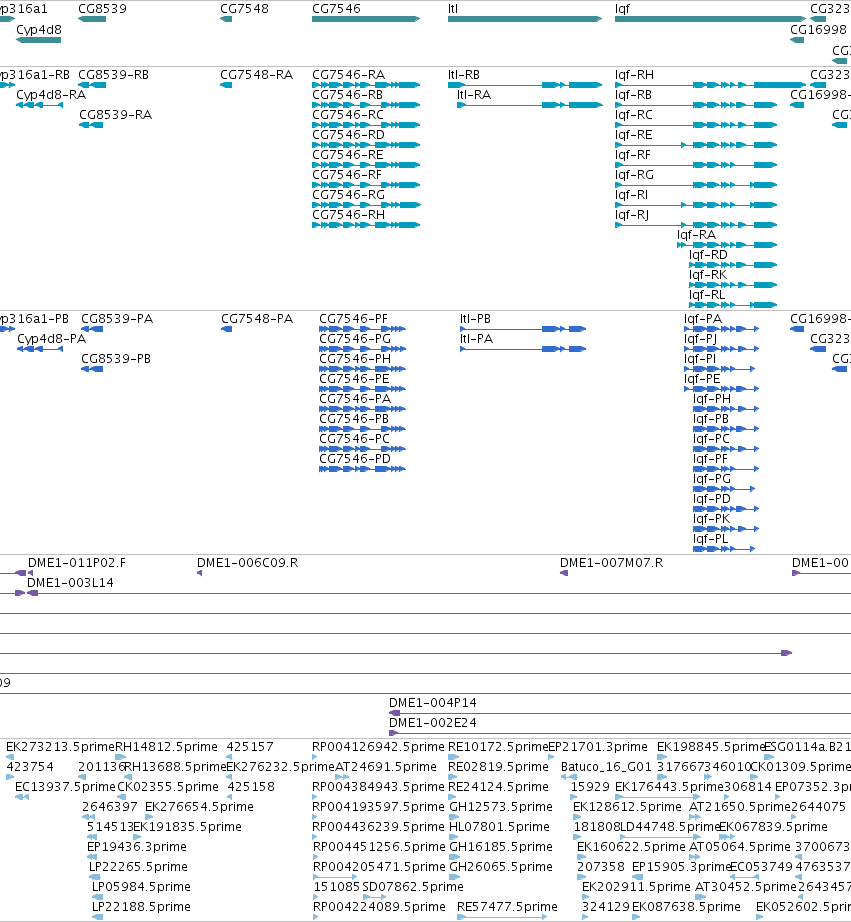Viewport: 851px width, 922px height.
Task: Select the ltl-RA transcript glyph
Action: point(530,105)
